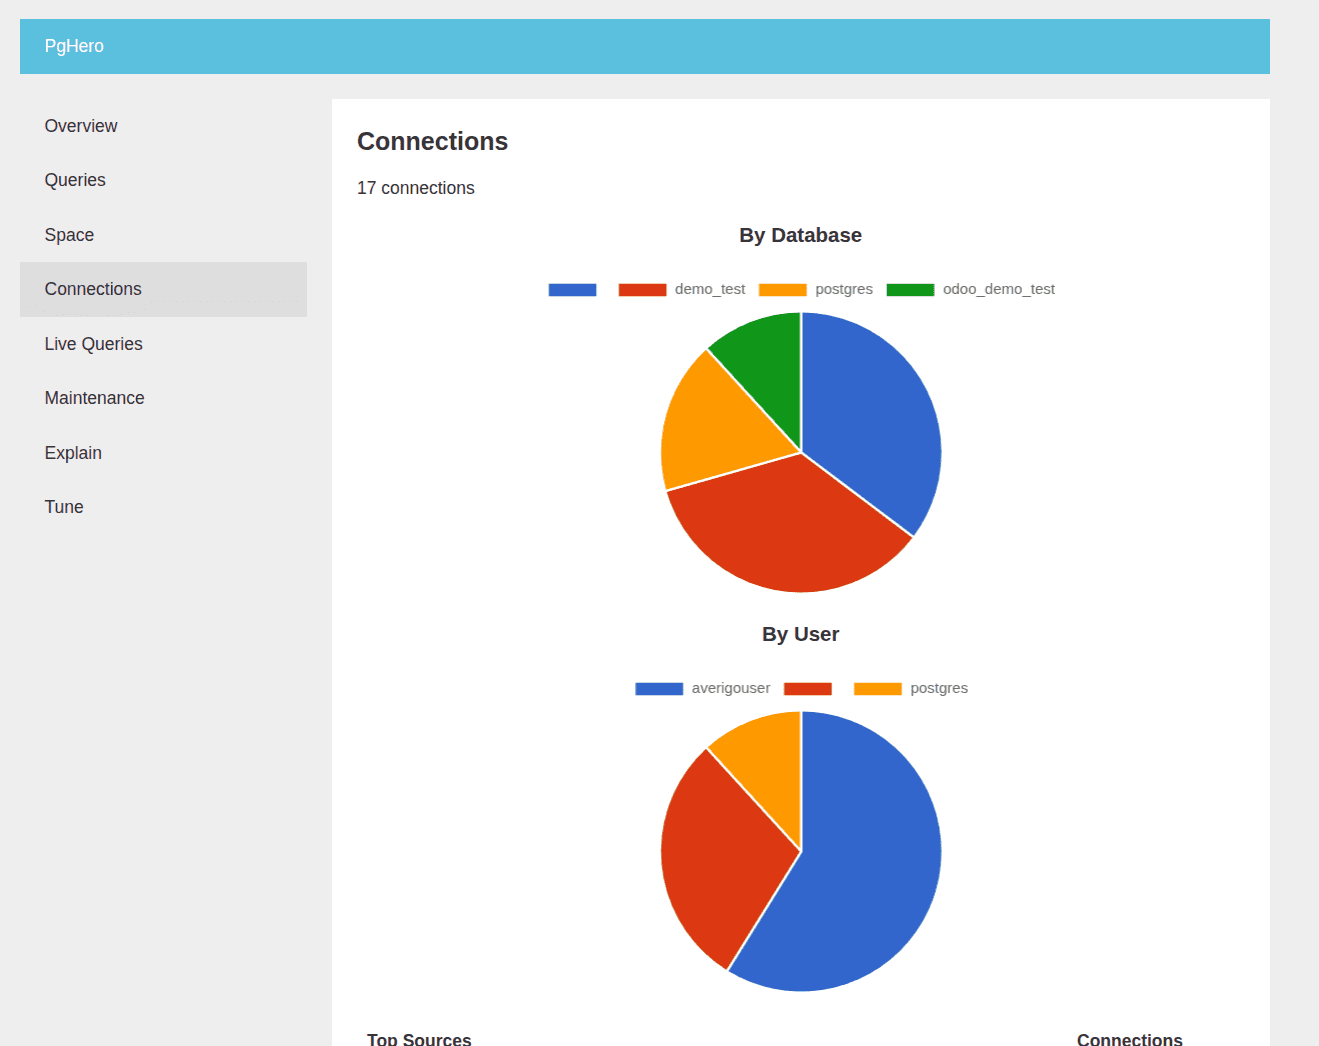Click the unlabeled blue swatch in By Database legend
The image size is (1319, 1046).
[x=571, y=289]
